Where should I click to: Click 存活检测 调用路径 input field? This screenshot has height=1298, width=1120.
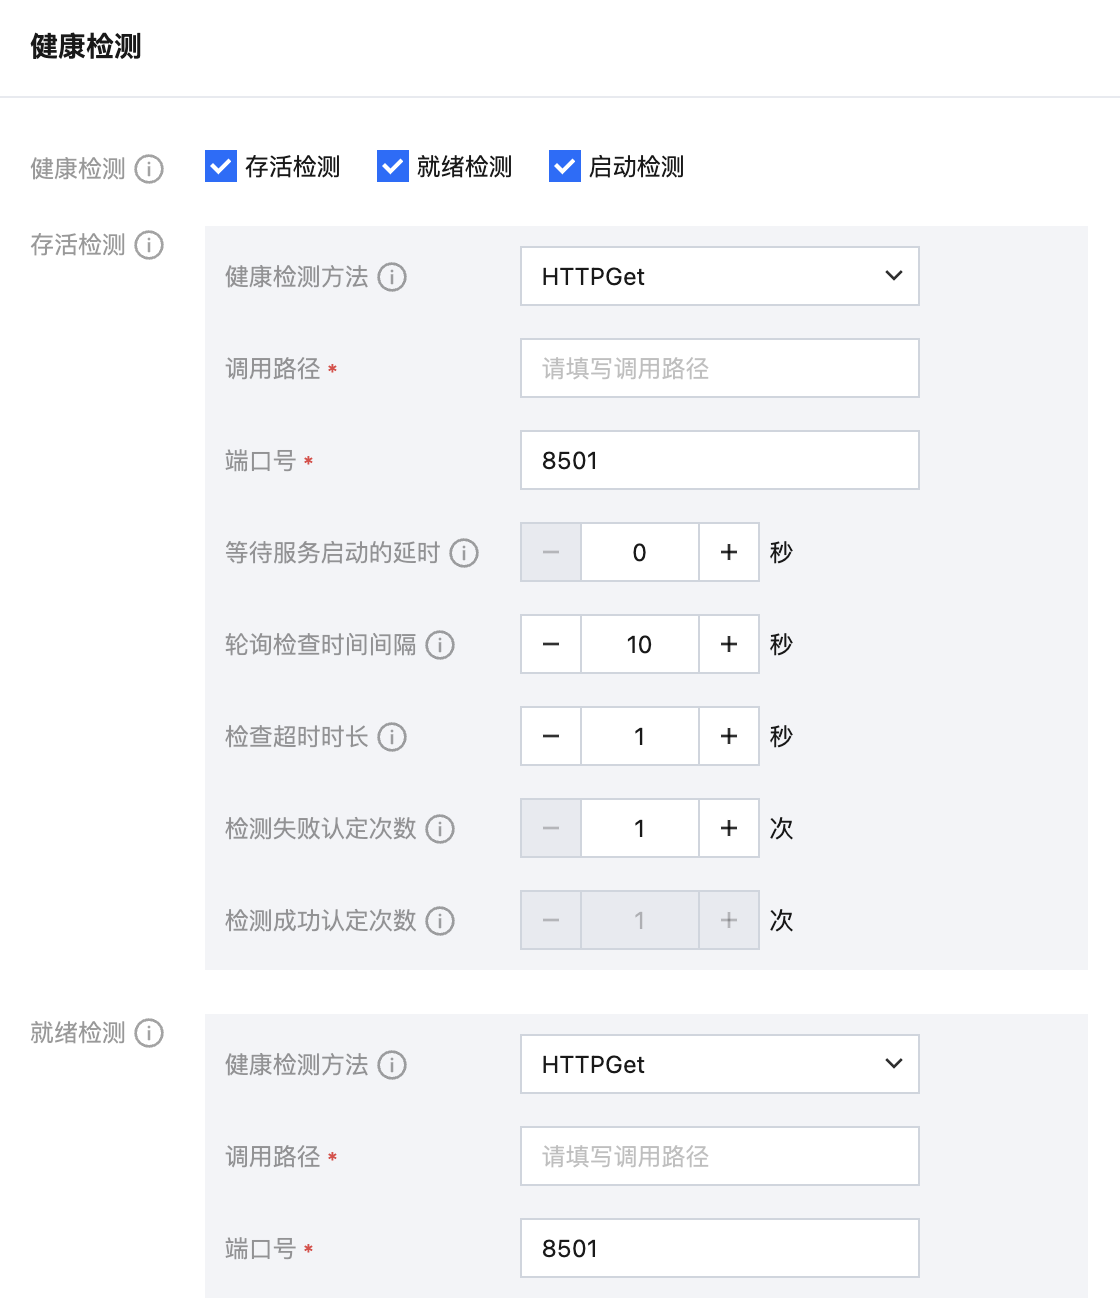(x=719, y=368)
